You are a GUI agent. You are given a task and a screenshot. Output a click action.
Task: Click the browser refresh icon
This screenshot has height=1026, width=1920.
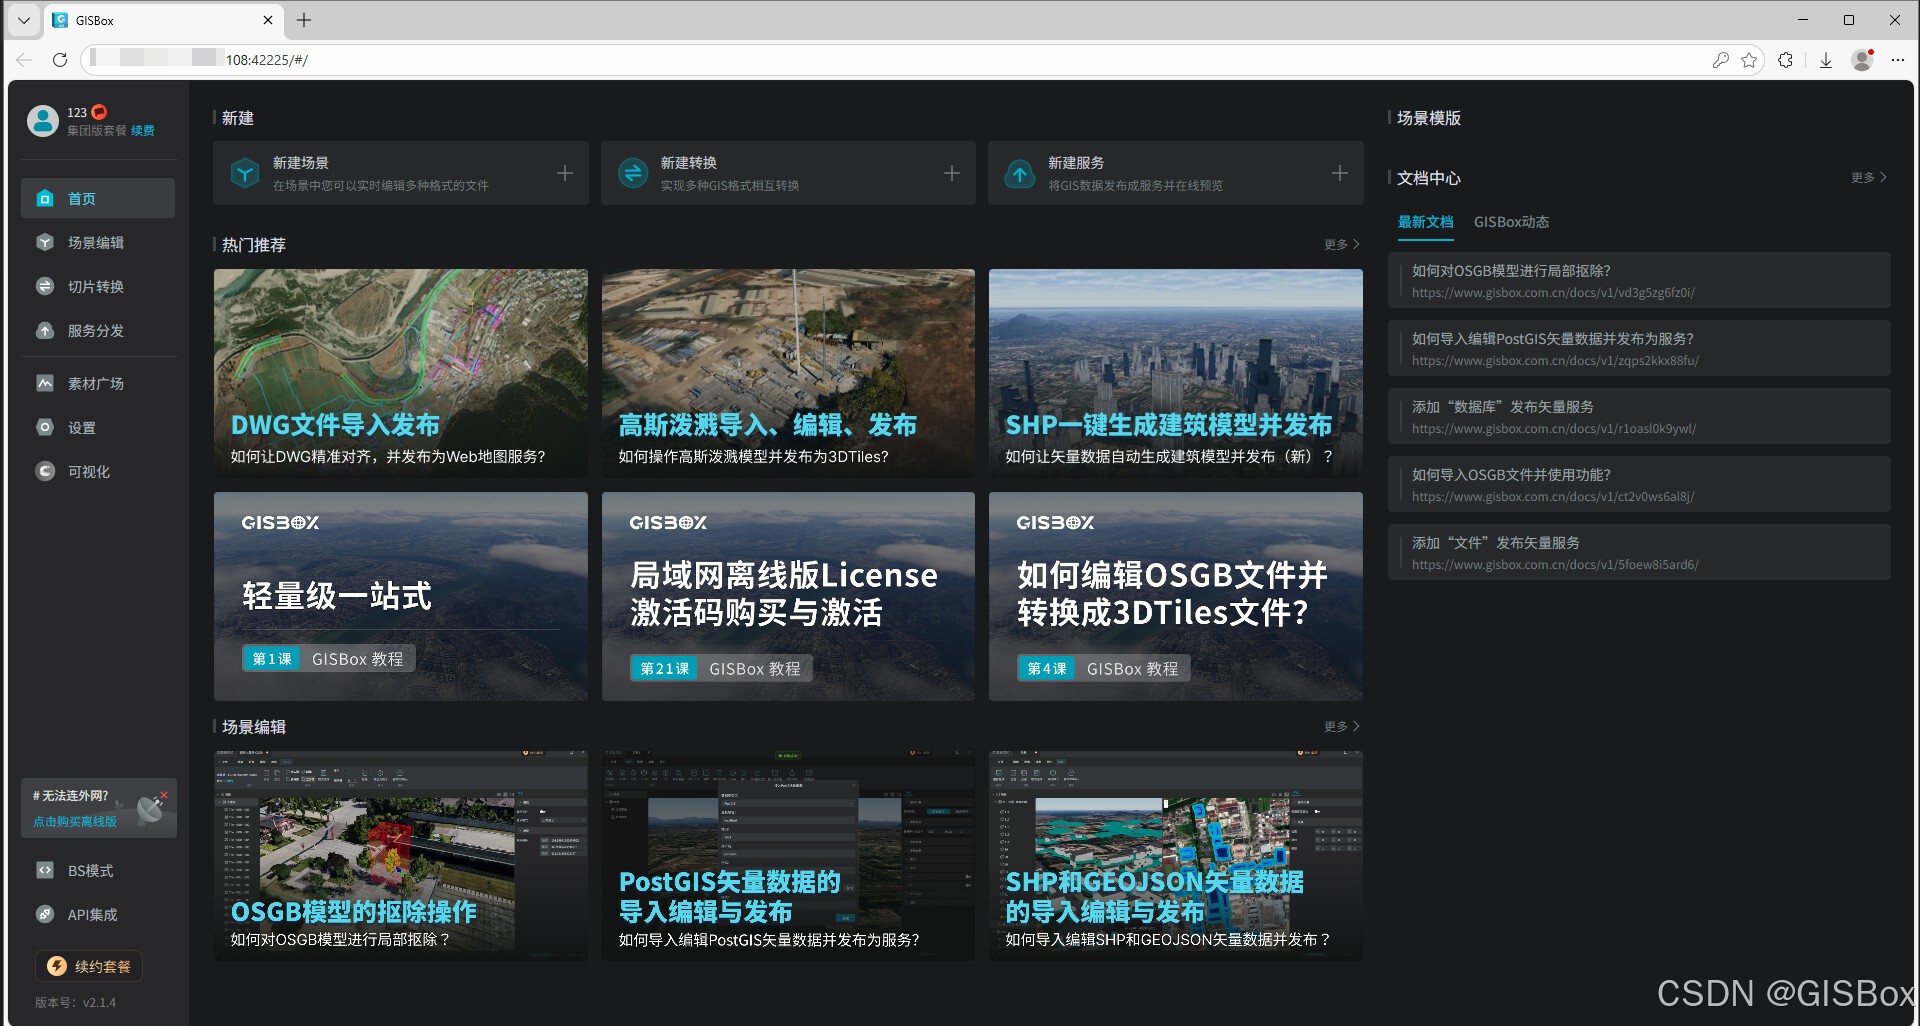pyautogui.click(x=60, y=60)
